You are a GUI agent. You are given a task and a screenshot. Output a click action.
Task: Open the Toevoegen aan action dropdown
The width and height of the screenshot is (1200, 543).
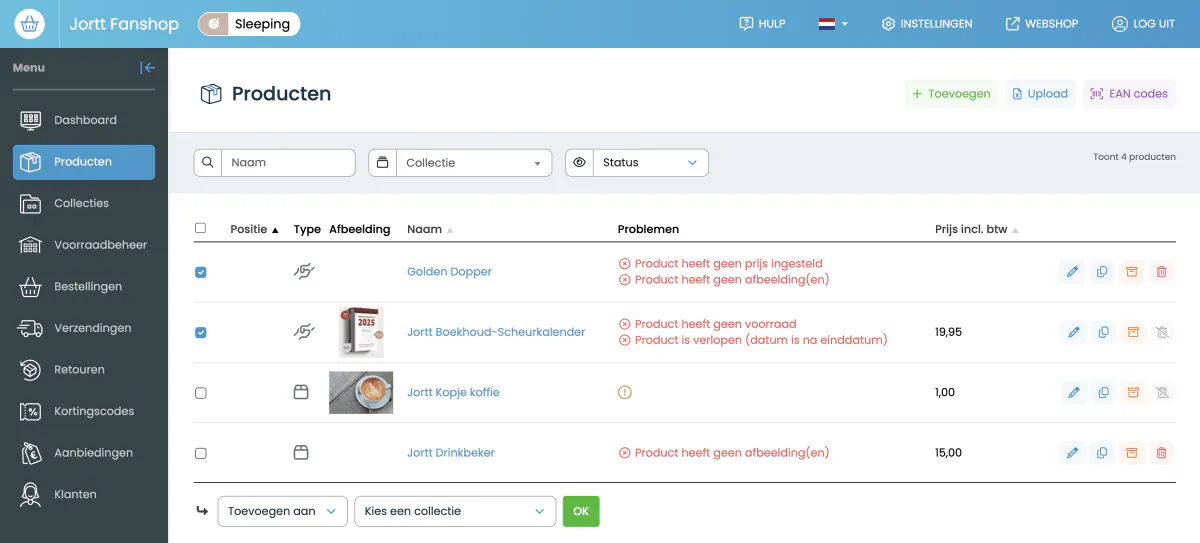282,511
